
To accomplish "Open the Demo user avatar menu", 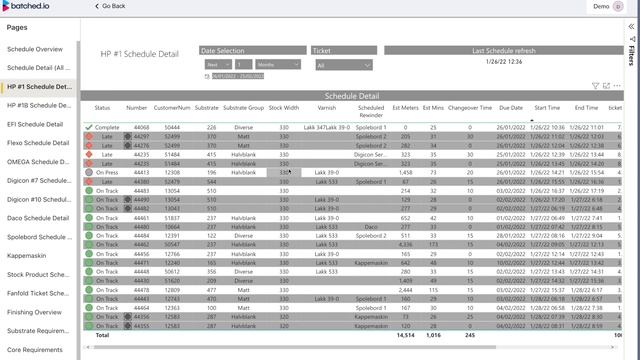I will 618,7.
